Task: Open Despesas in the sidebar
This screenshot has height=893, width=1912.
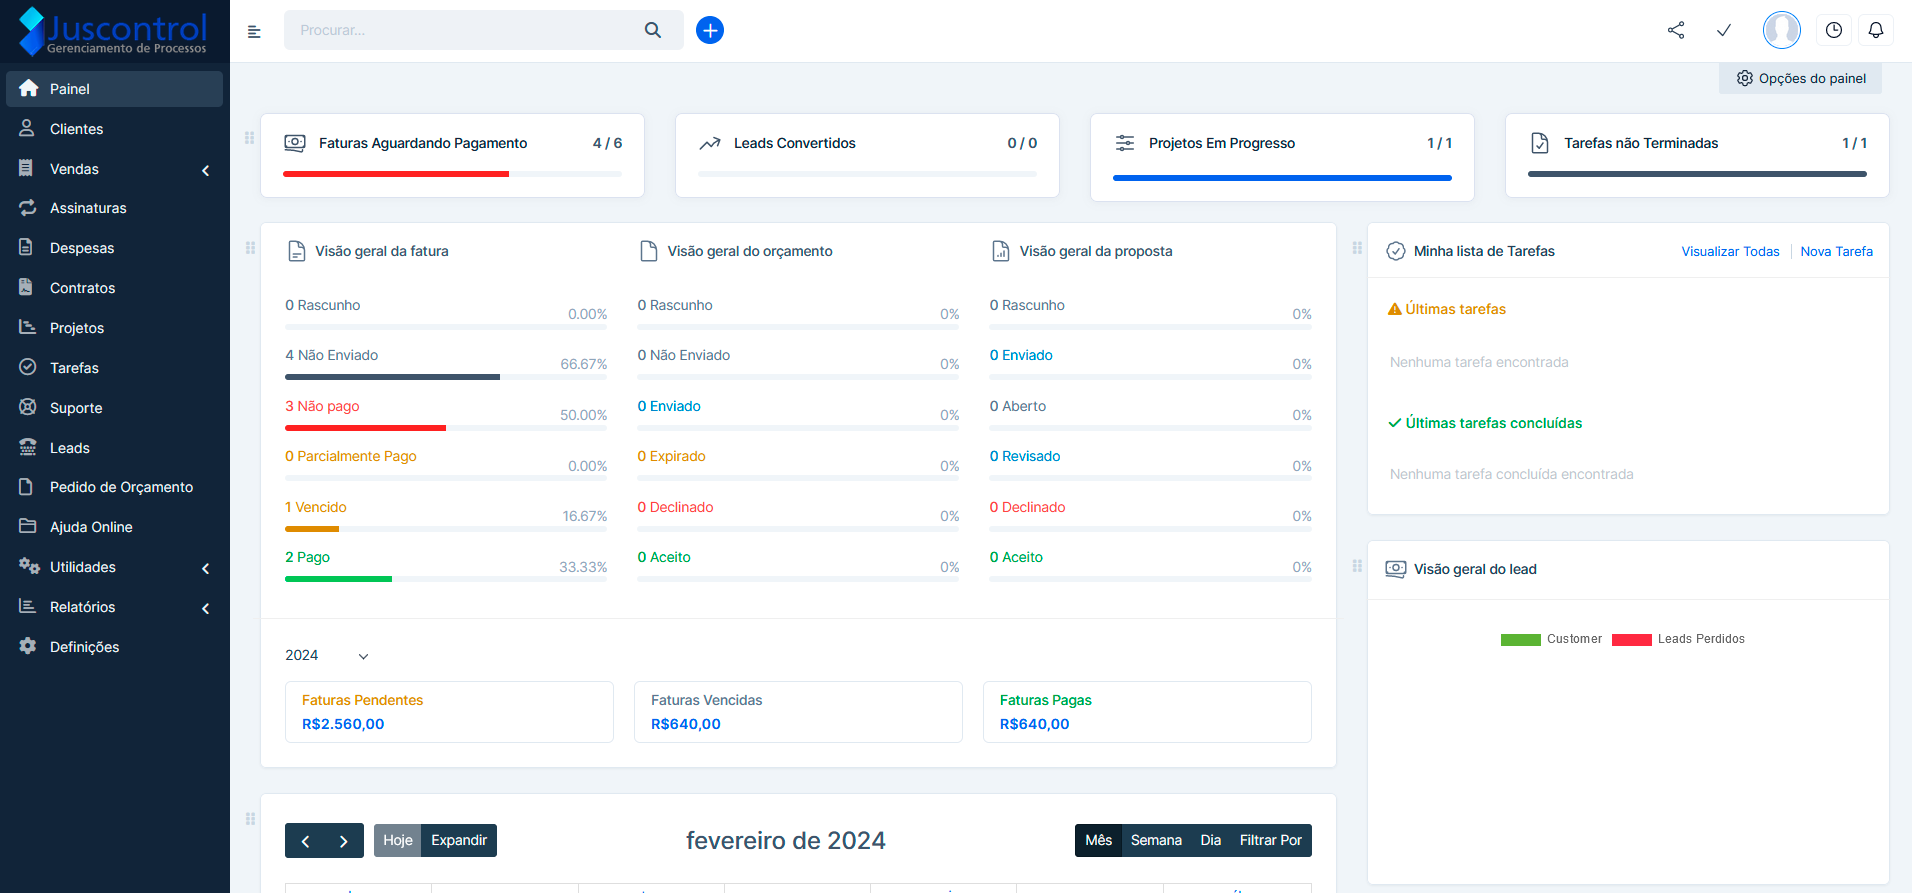Action: pos(115,248)
